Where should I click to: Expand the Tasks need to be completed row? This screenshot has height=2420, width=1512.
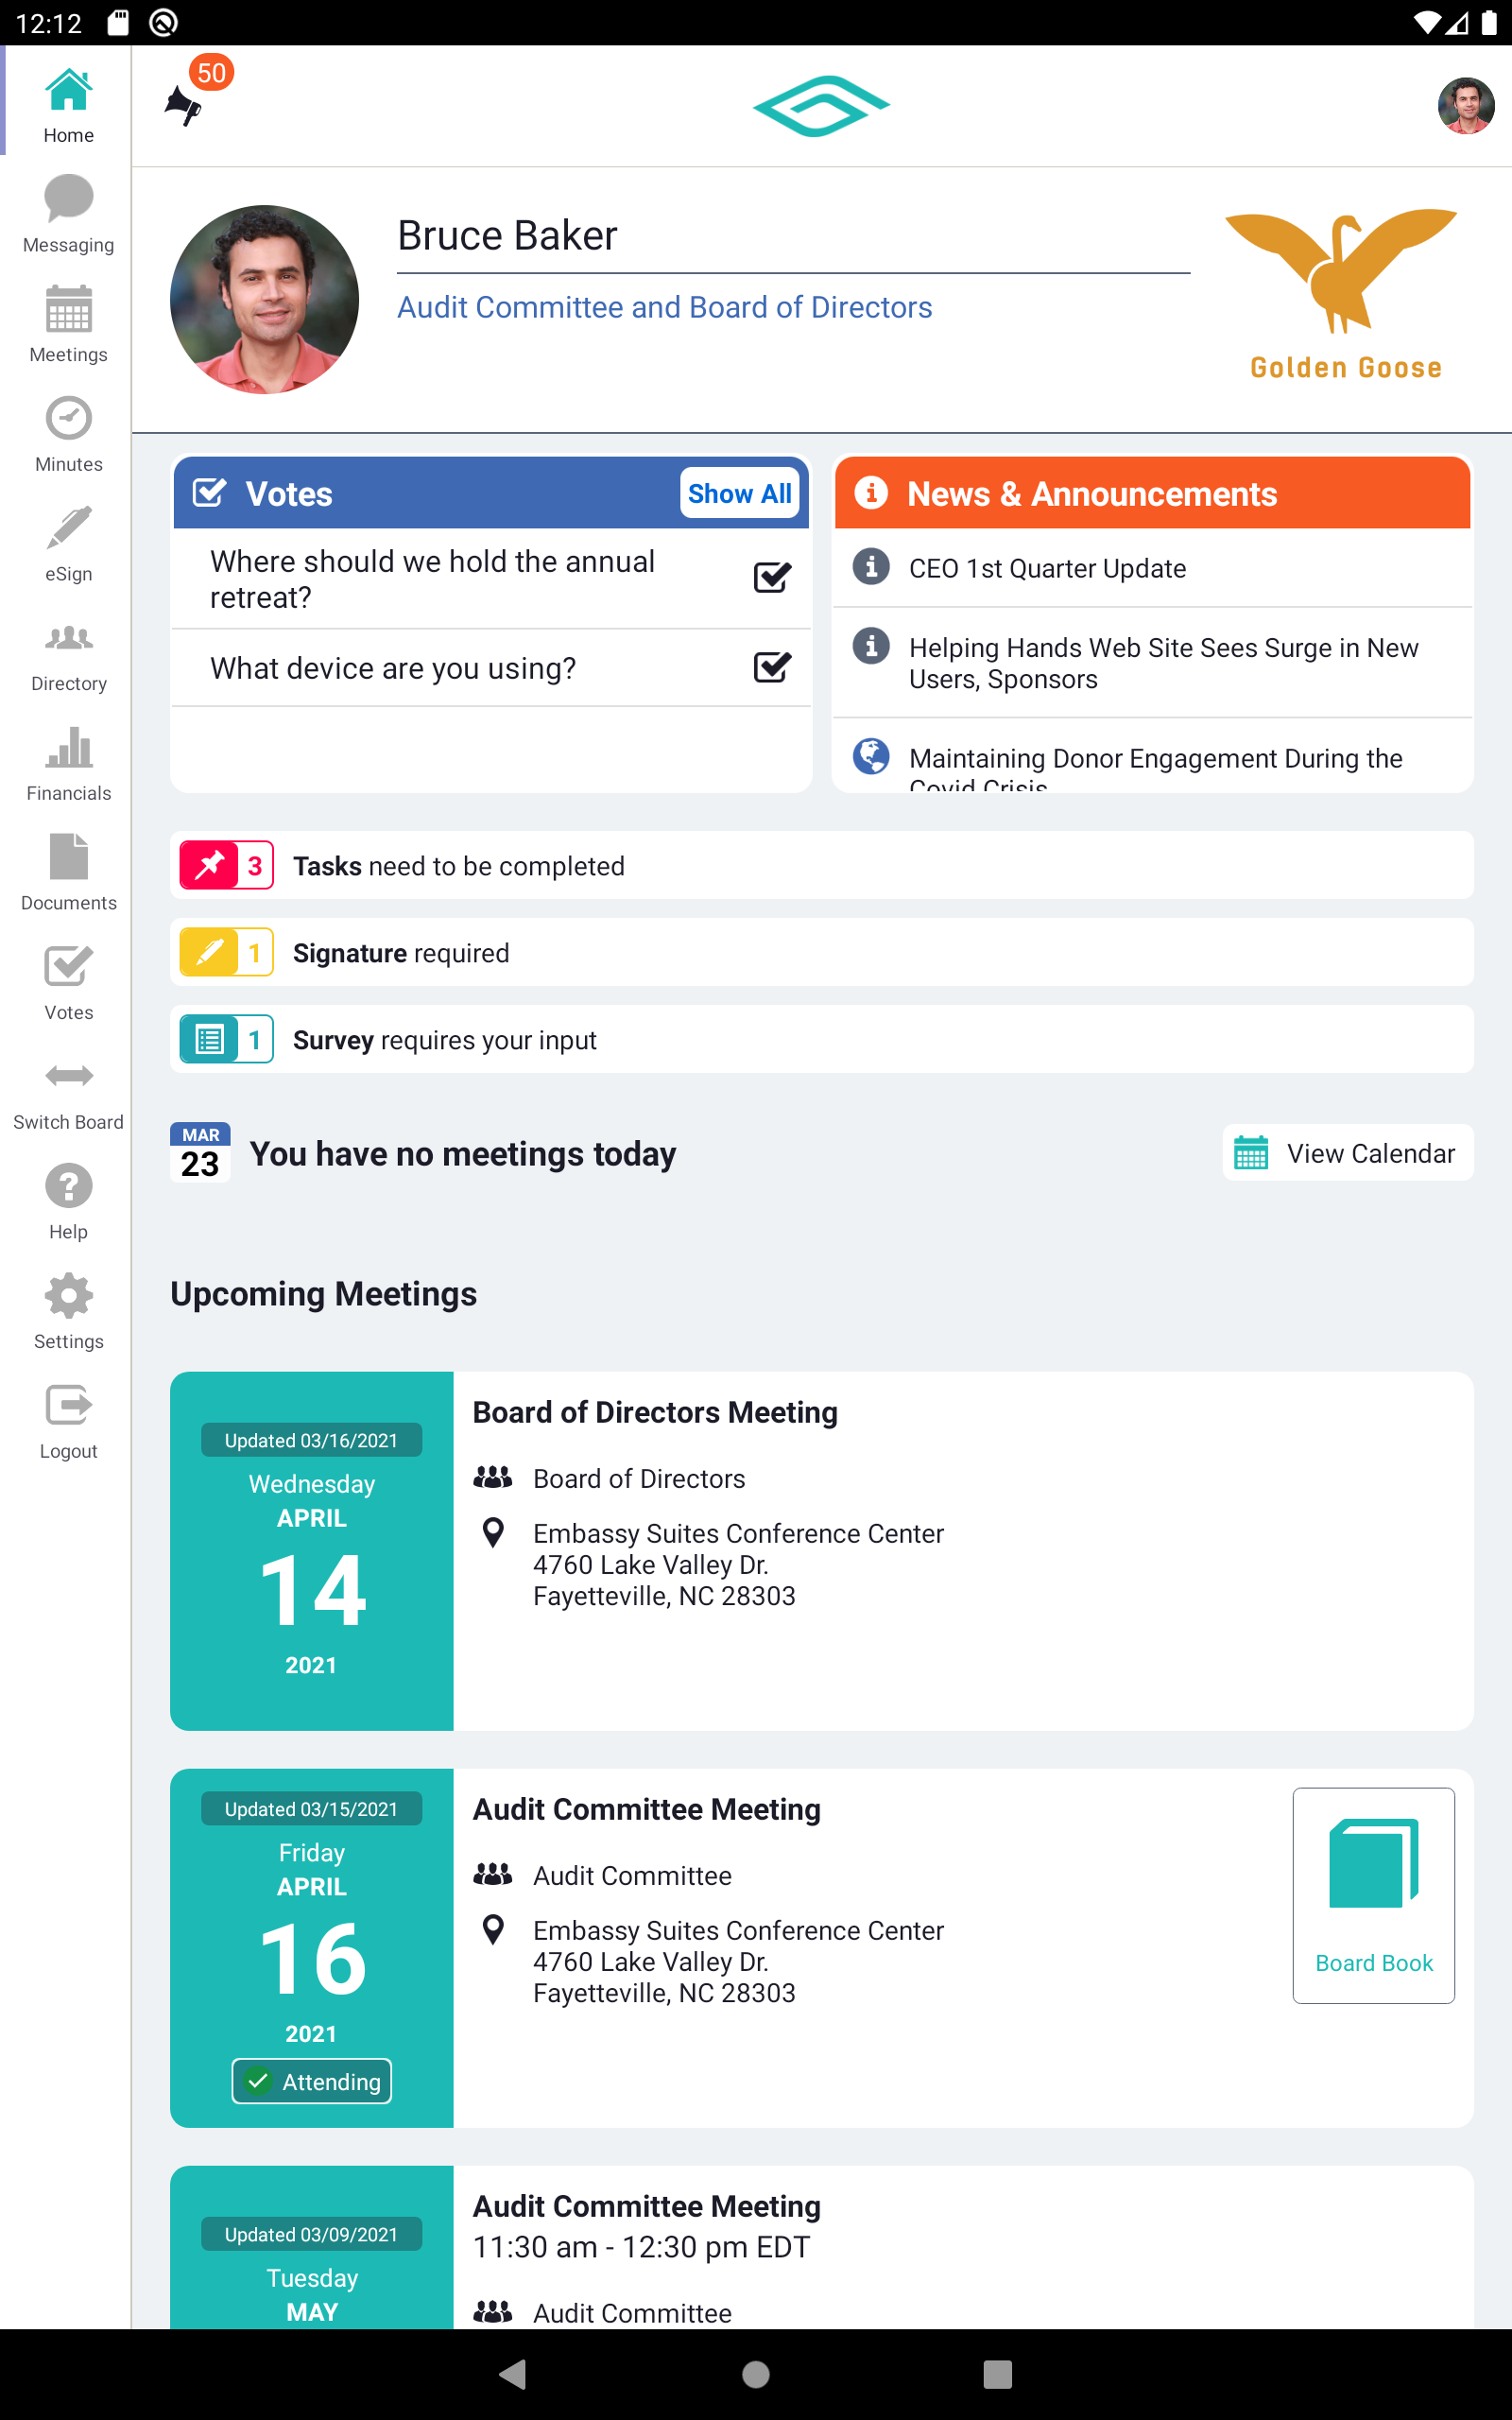[x=820, y=865]
